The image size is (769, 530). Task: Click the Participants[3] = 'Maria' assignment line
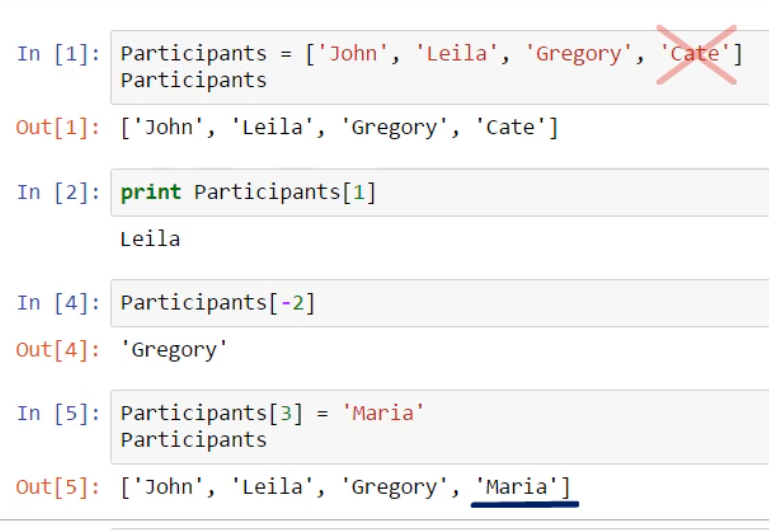tap(272, 413)
